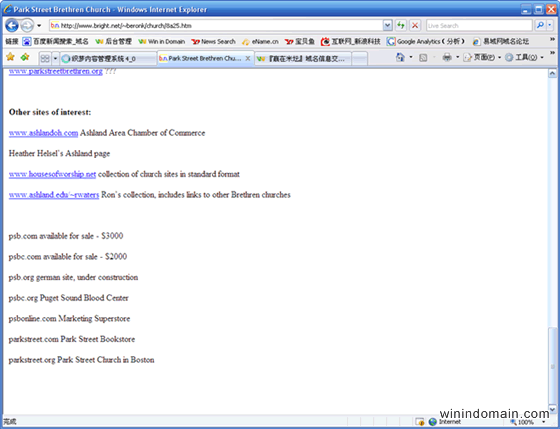Open Favorites Center star icon

(x=10, y=57)
